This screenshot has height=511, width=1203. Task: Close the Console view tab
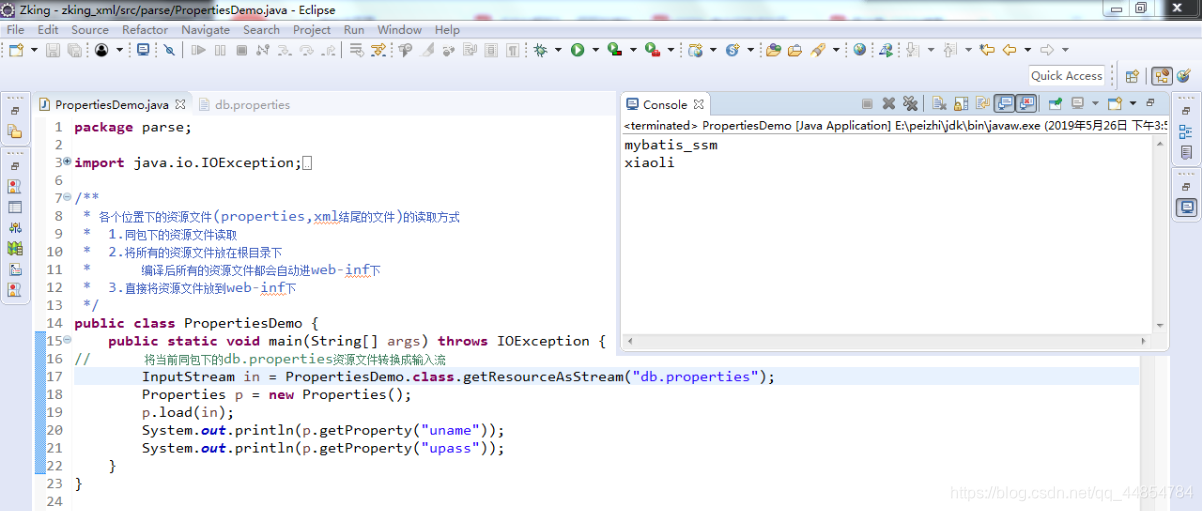[x=699, y=104]
